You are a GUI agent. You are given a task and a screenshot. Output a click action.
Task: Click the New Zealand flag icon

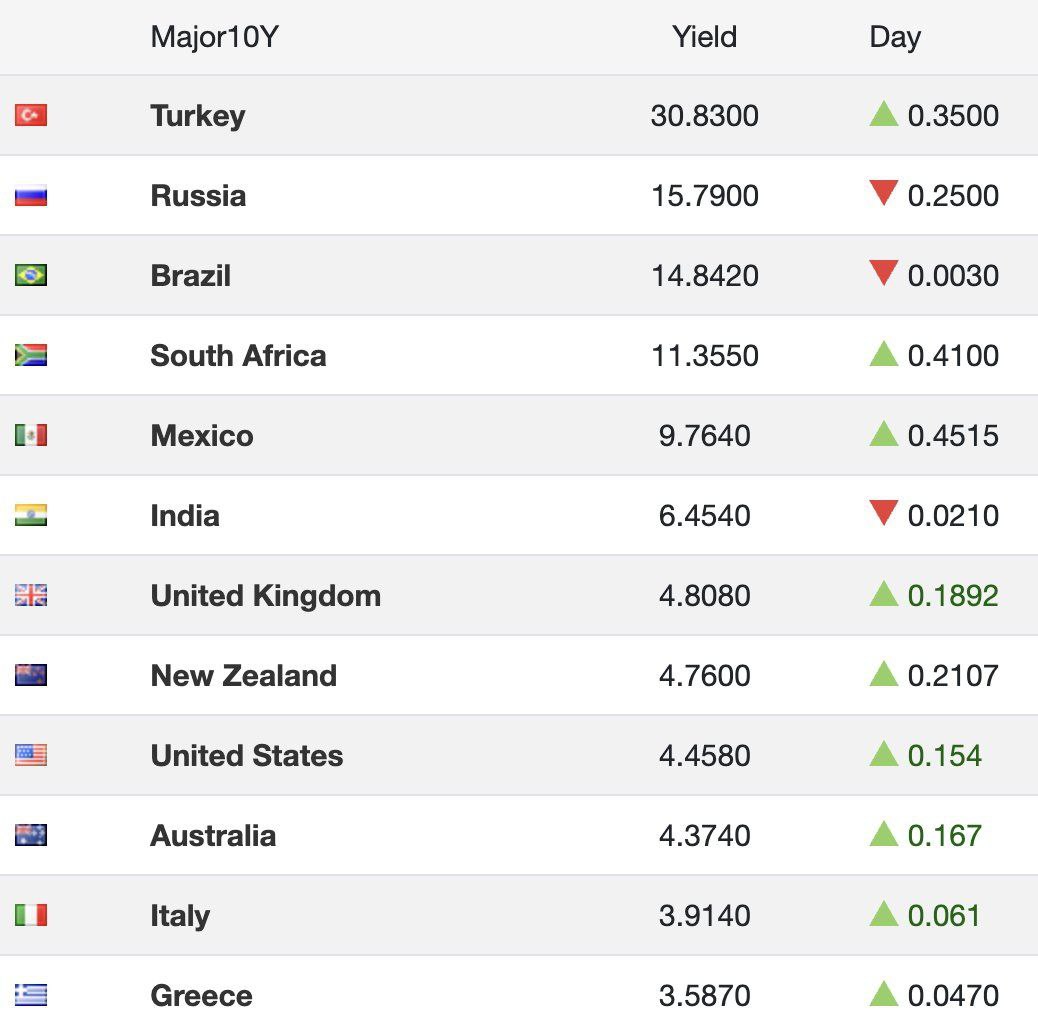point(31,676)
